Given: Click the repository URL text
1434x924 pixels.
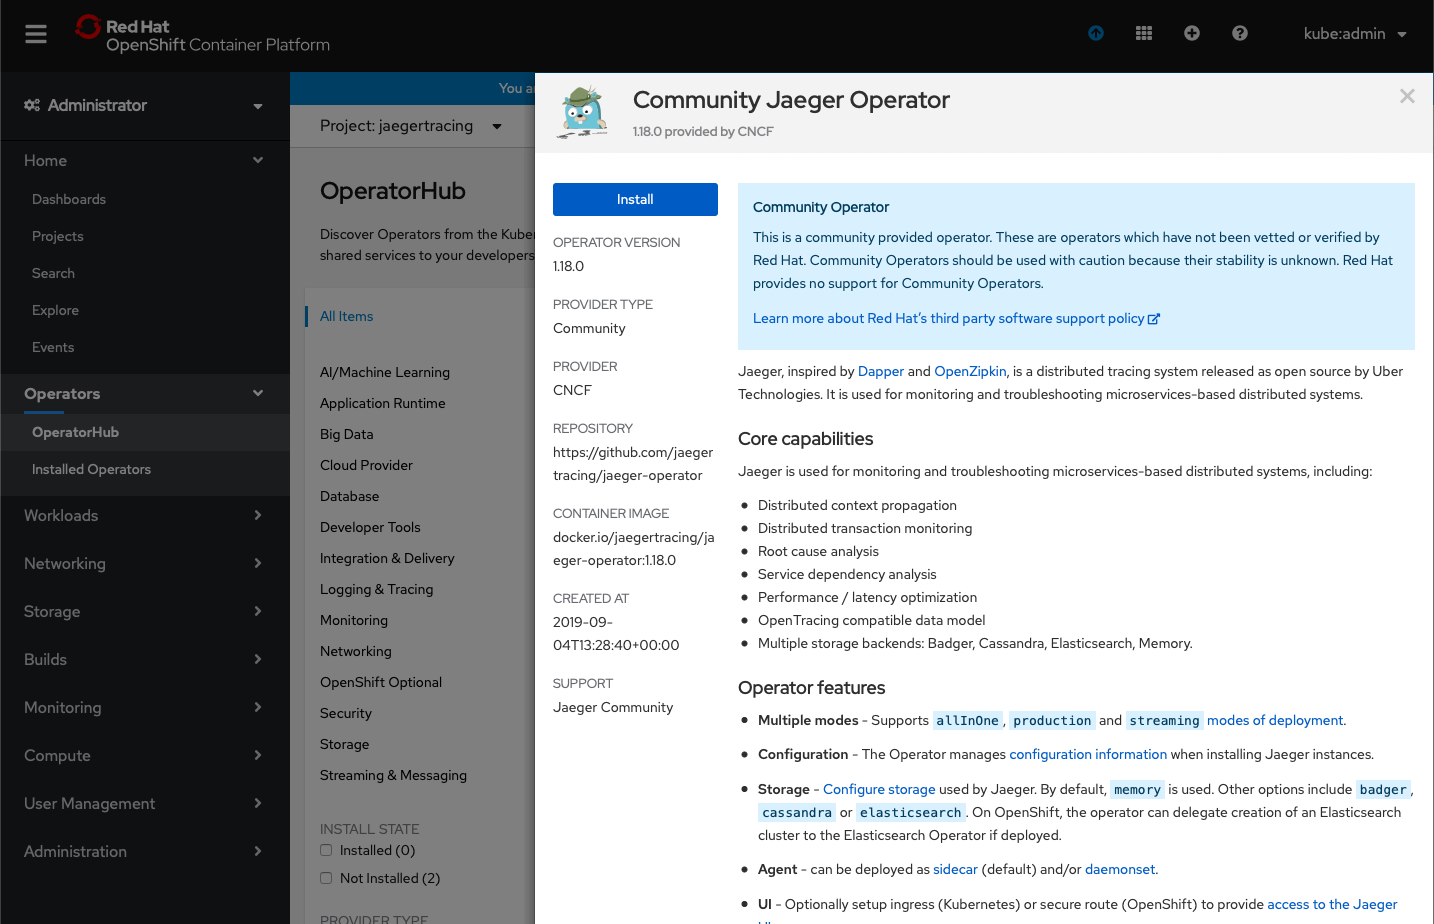Looking at the screenshot, I should (633, 464).
